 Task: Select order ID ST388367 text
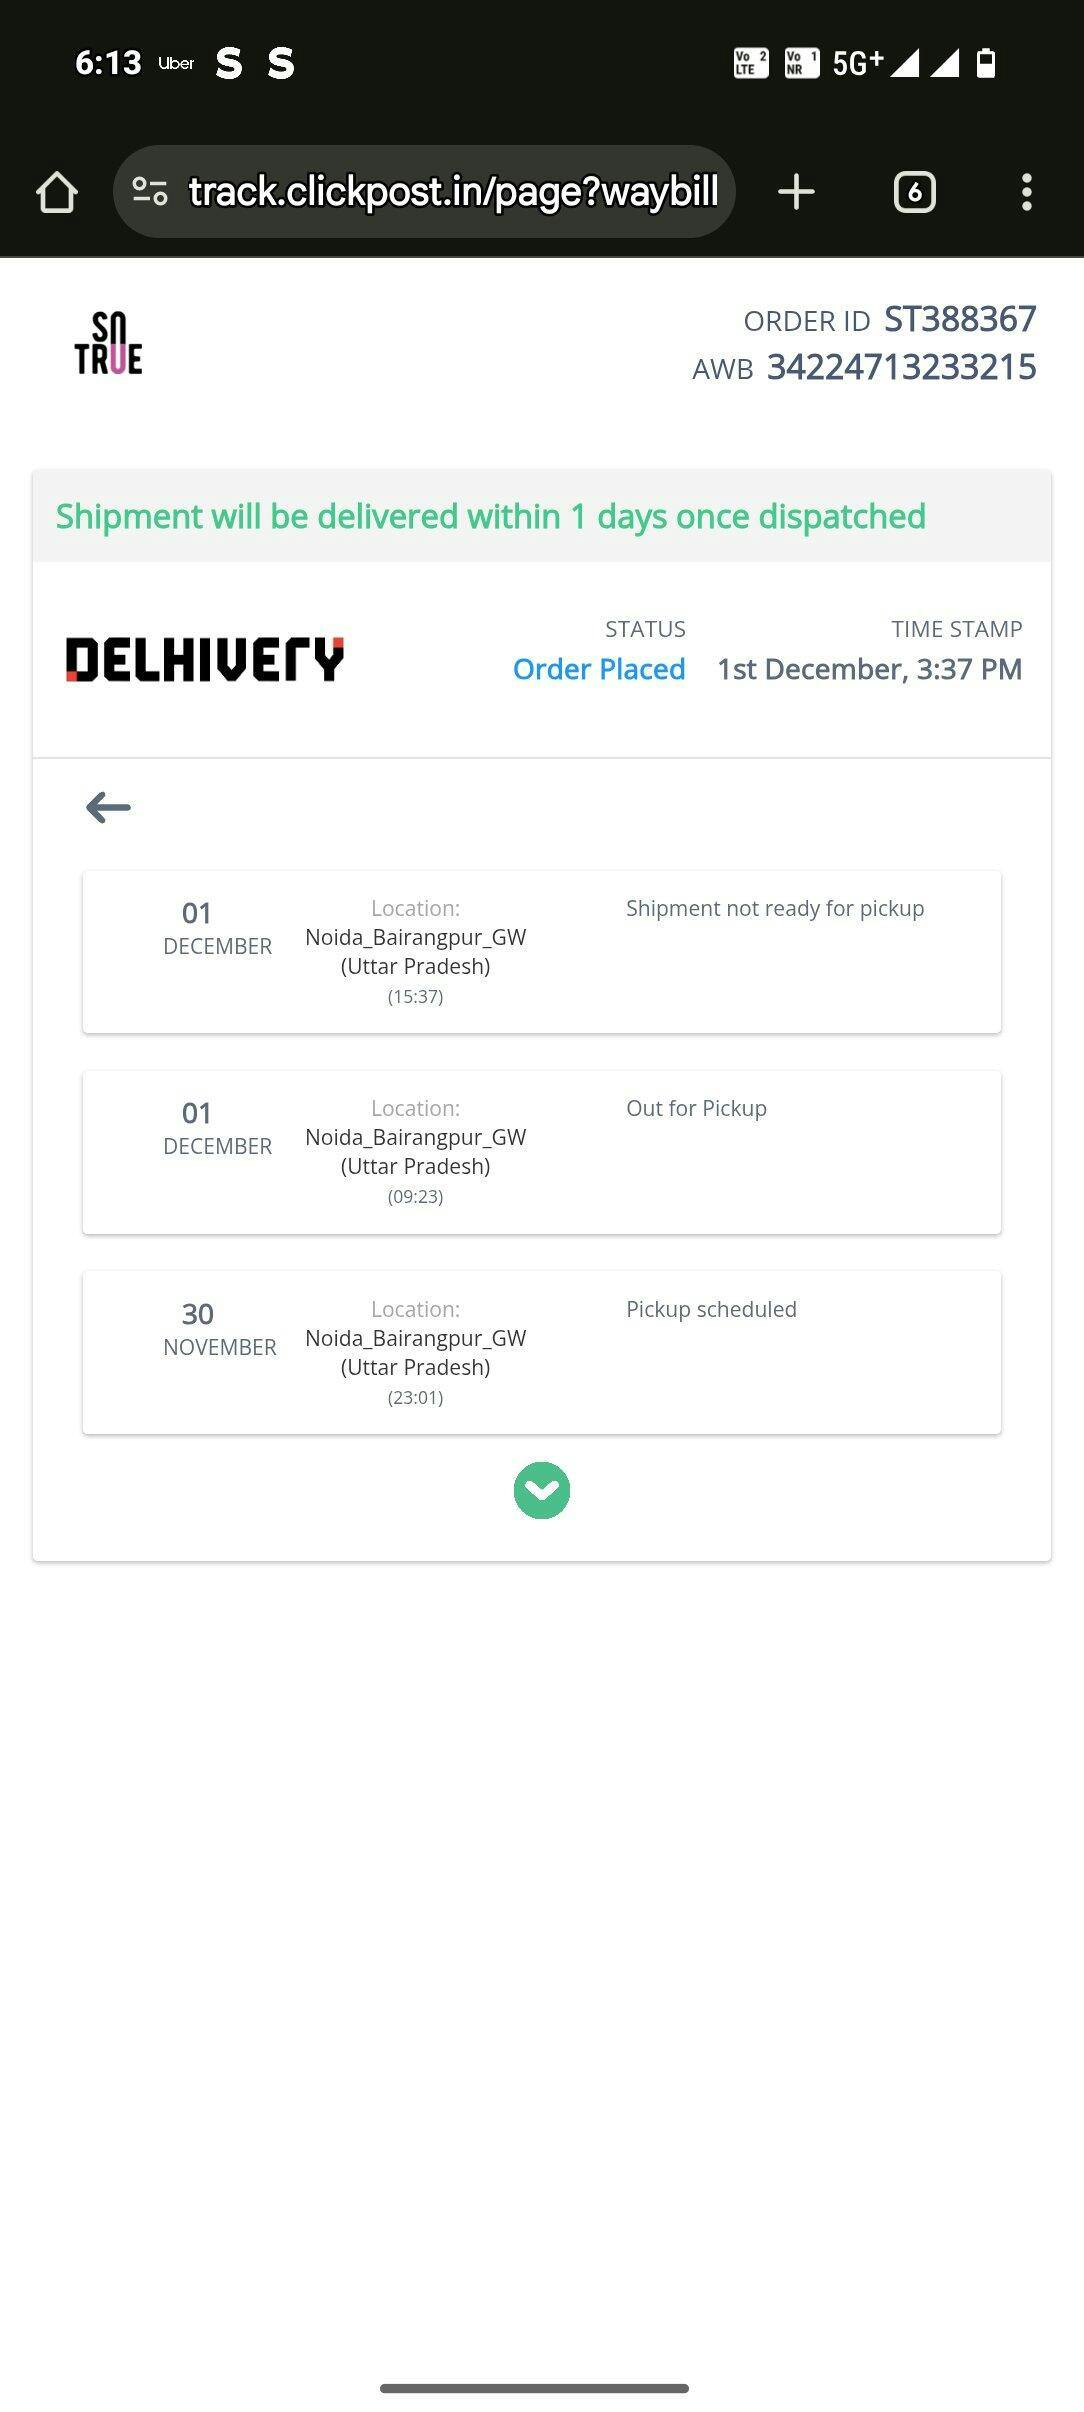point(959,319)
